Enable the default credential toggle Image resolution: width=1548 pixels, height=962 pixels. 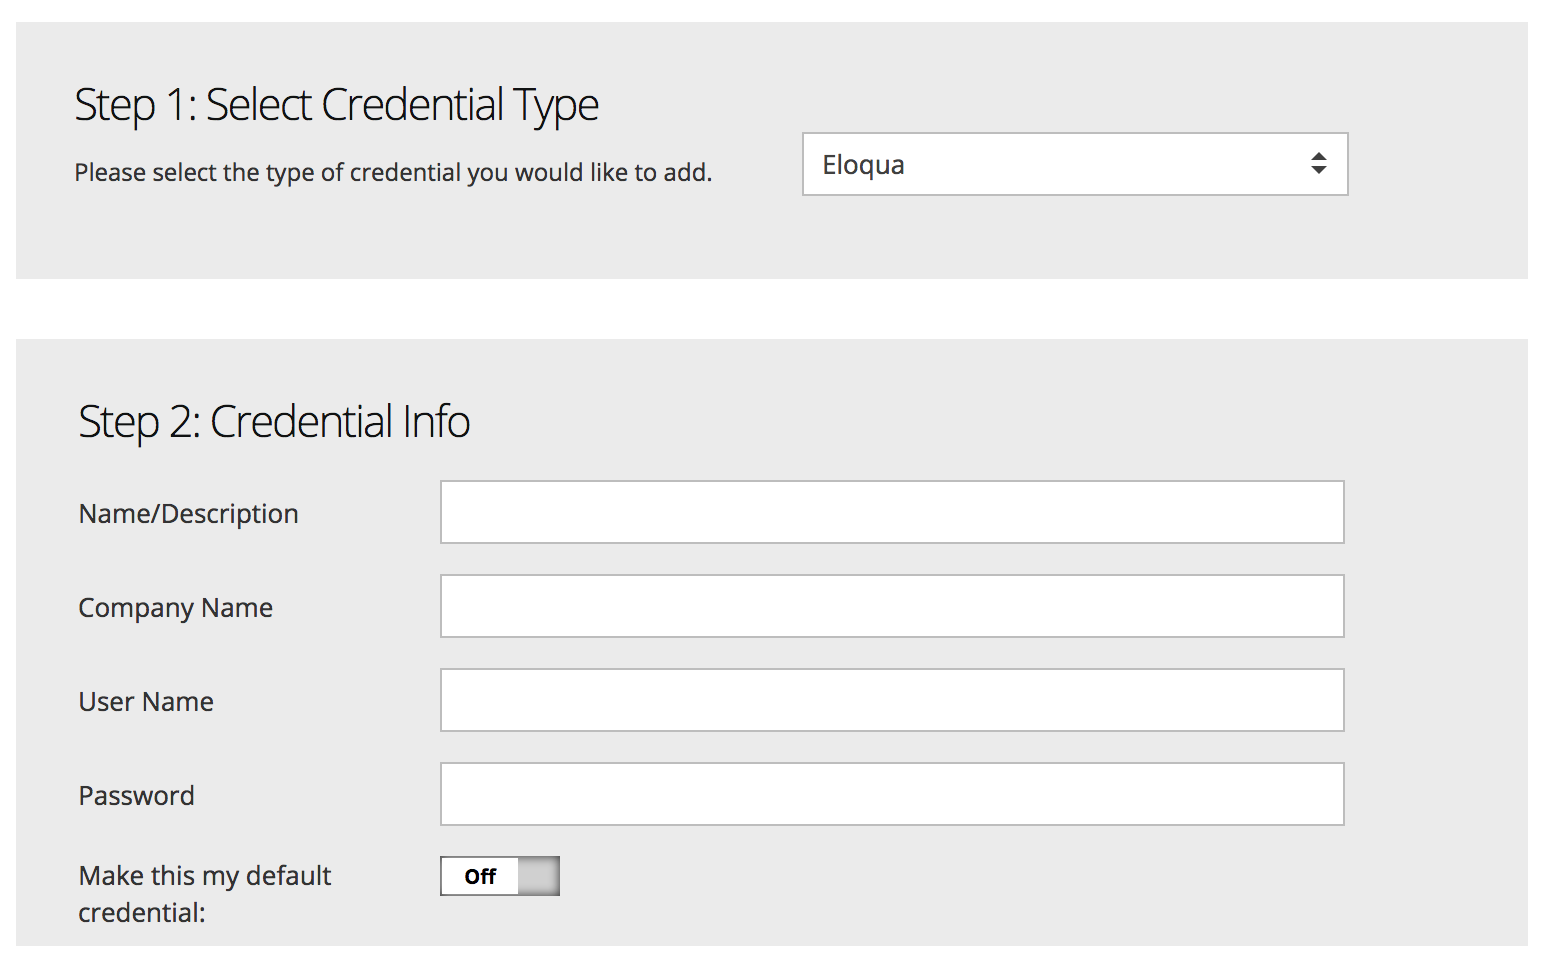[499, 876]
